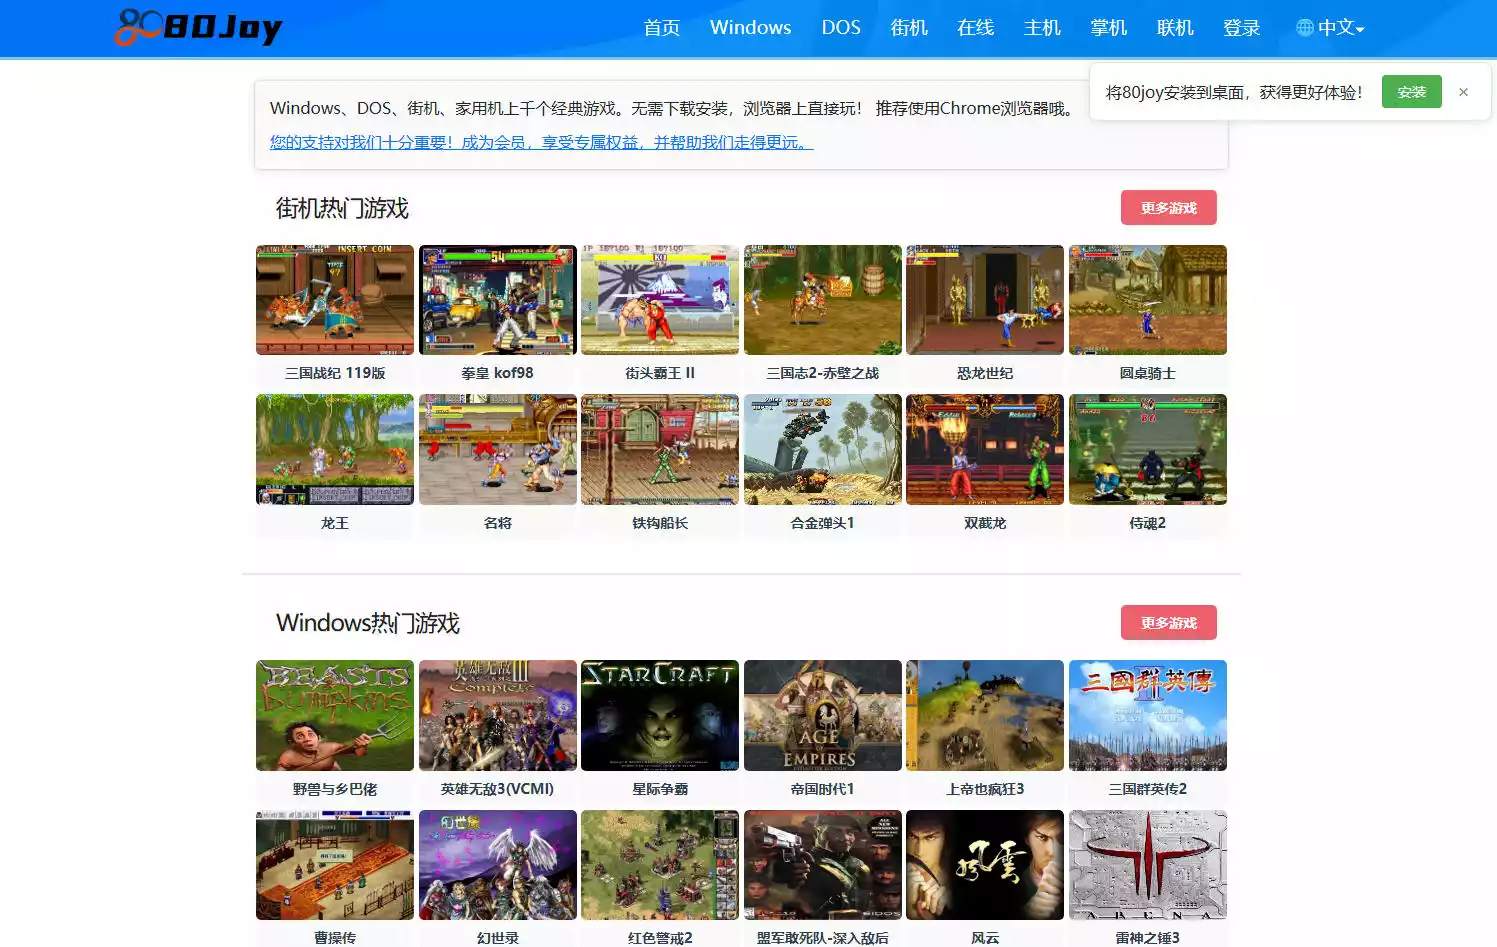Open the 合金弹头1 game thumbnail

(x=823, y=450)
